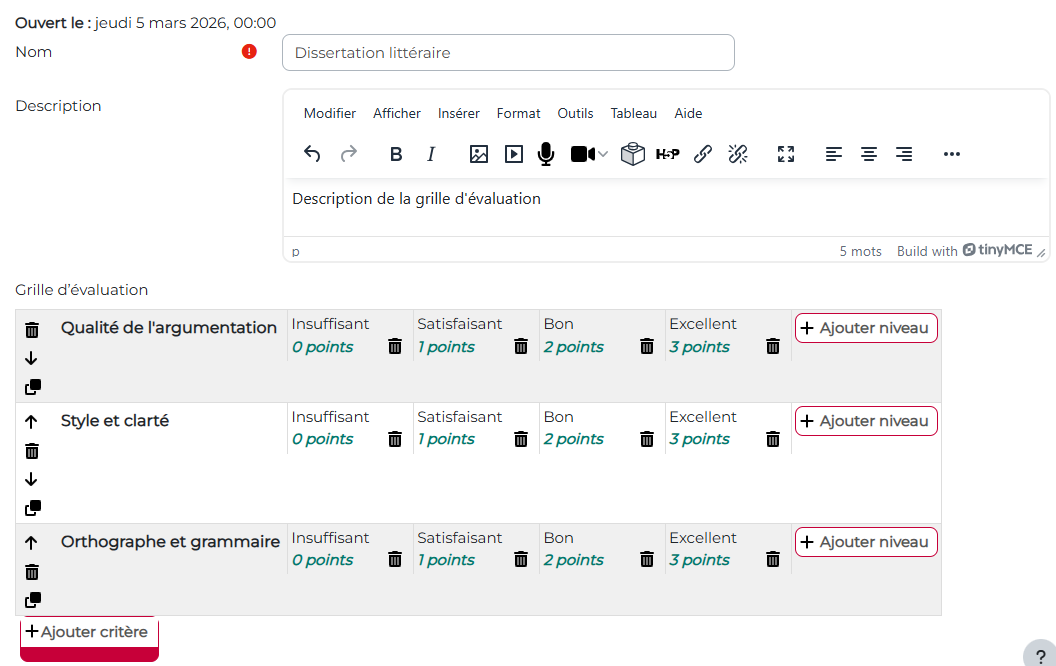Viewport: 1056px width, 666px height.
Task: Click the question mark help button
Action: (1040, 655)
